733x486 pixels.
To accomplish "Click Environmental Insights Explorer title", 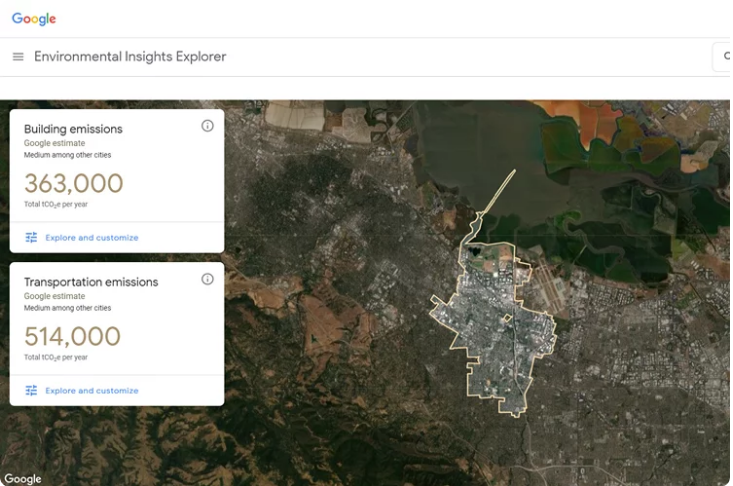I will click(130, 57).
